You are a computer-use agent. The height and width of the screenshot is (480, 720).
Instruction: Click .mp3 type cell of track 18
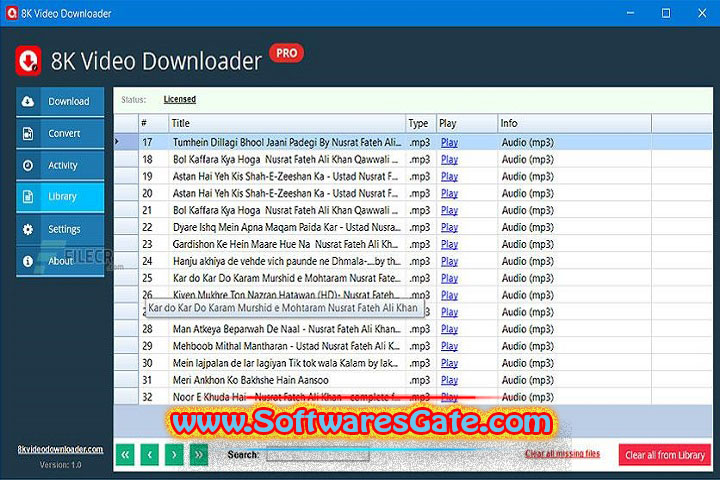coord(420,159)
